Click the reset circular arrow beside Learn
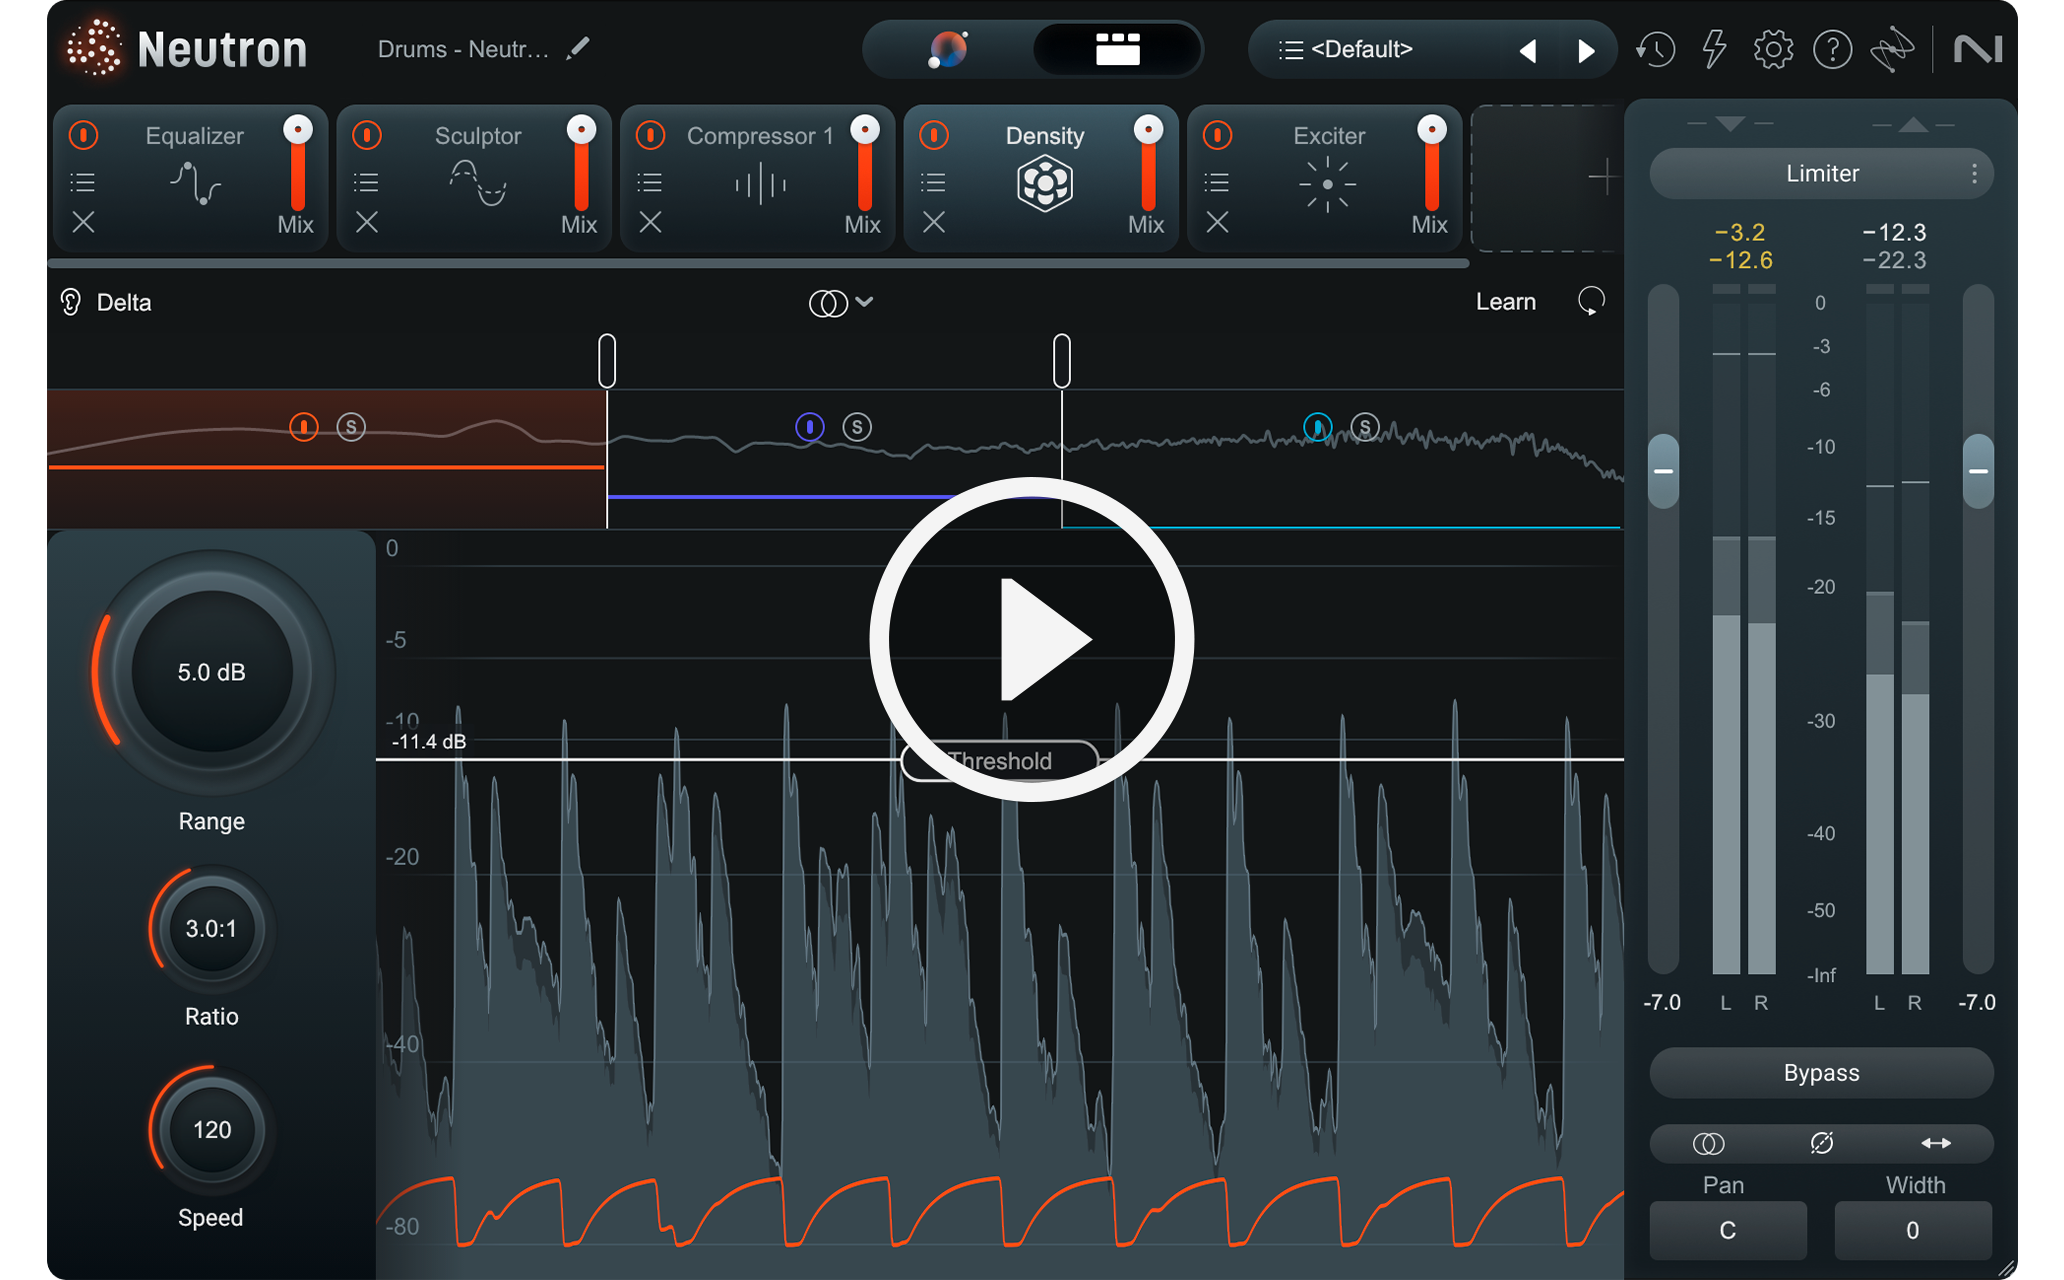Image resolution: width=2064 pixels, height=1280 pixels. pos(1591,301)
